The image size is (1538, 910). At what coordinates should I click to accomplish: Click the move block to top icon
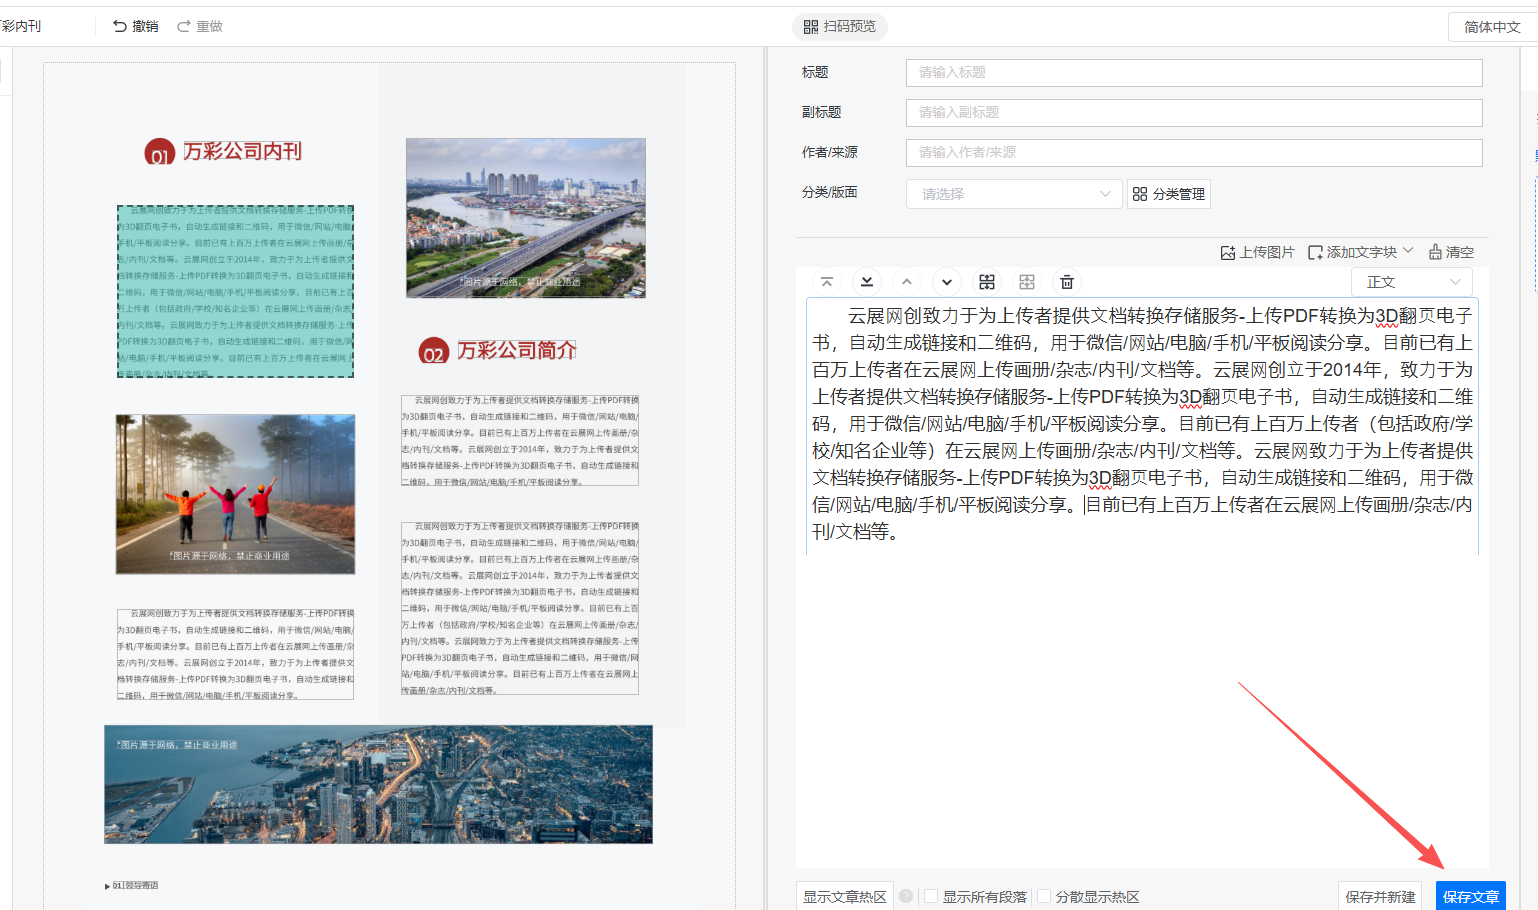point(827,282)
